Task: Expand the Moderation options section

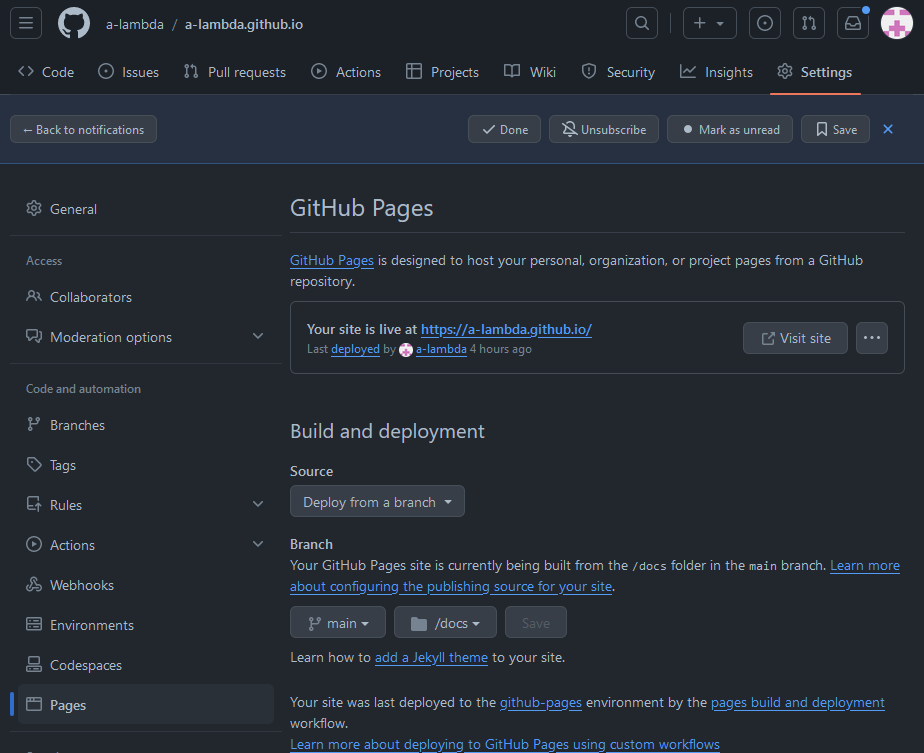Action: [x=257, y=337]
